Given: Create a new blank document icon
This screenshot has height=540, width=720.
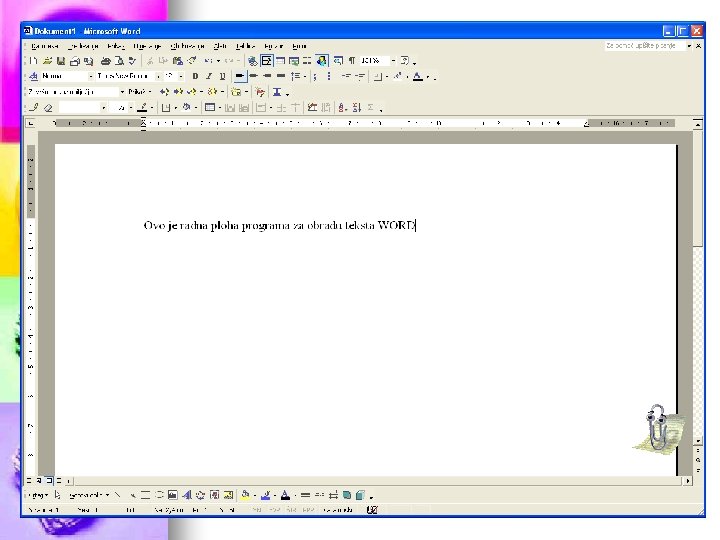Looking at the screenshot, I should click(34, 61).
